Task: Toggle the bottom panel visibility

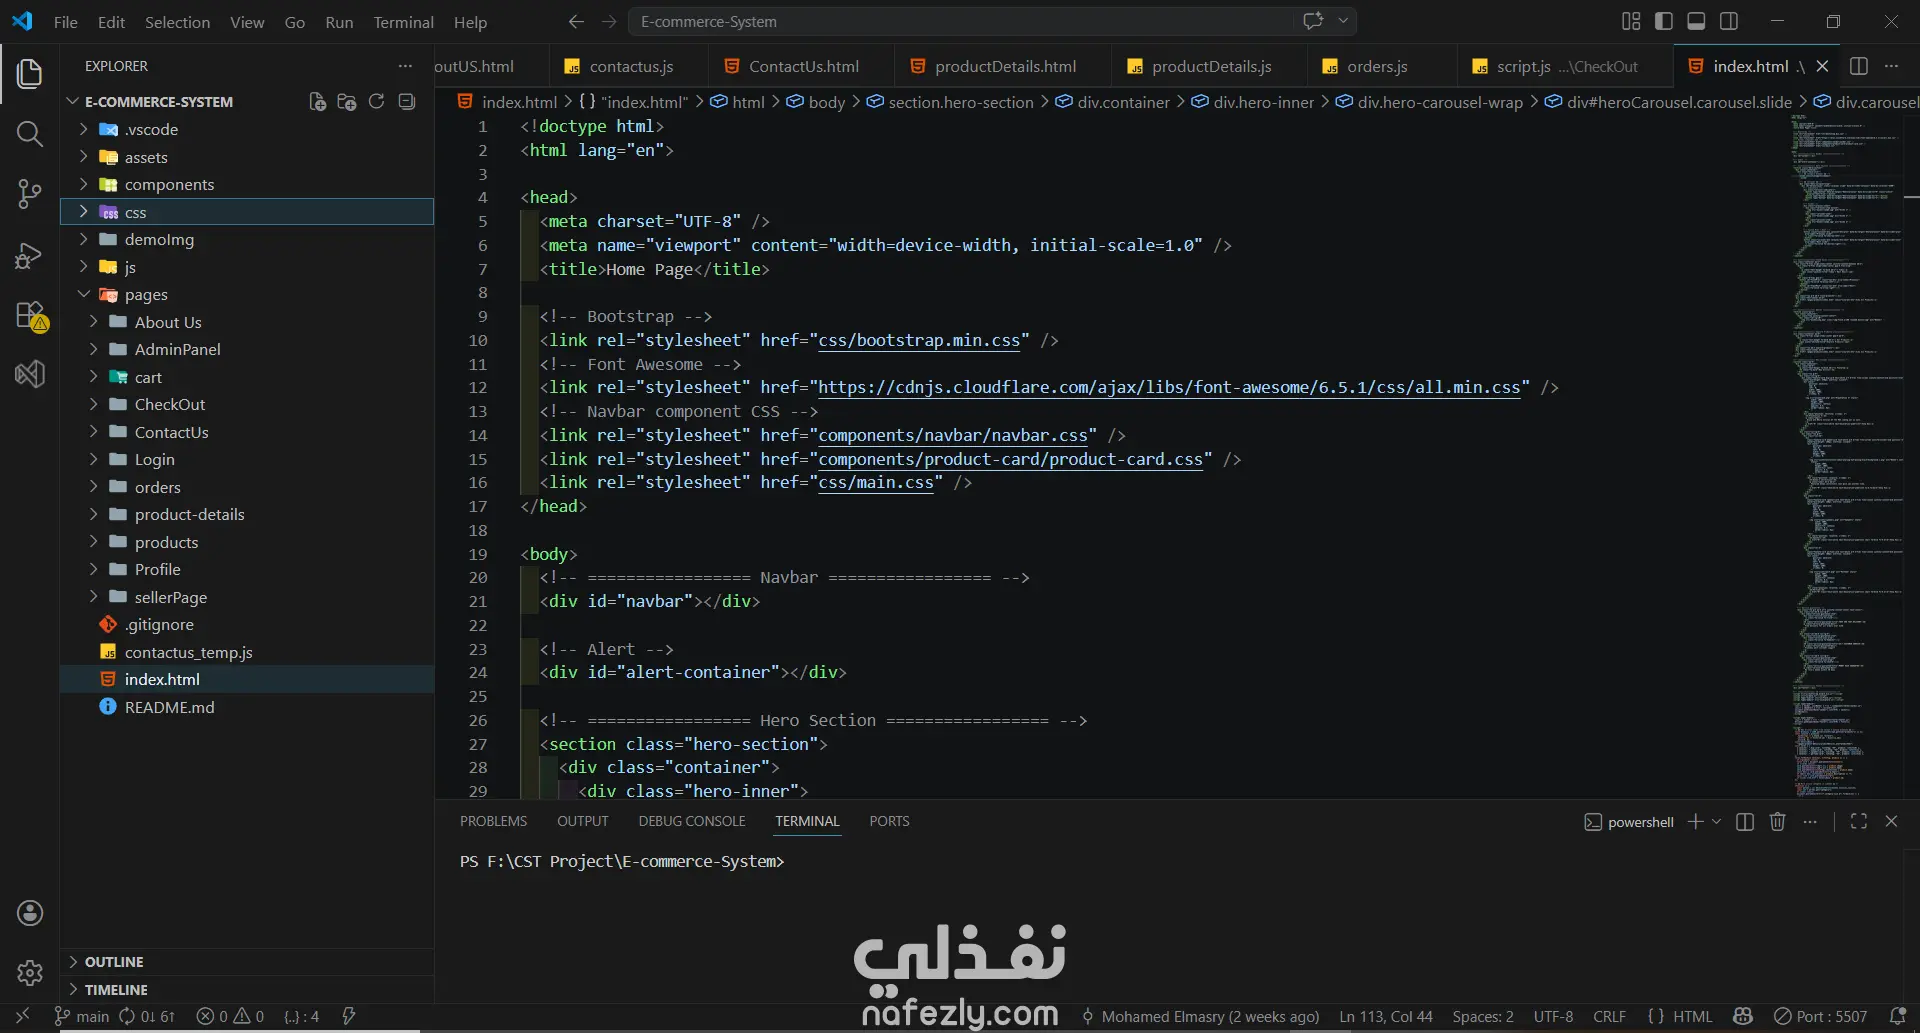Action: (x=1696, y=21)
